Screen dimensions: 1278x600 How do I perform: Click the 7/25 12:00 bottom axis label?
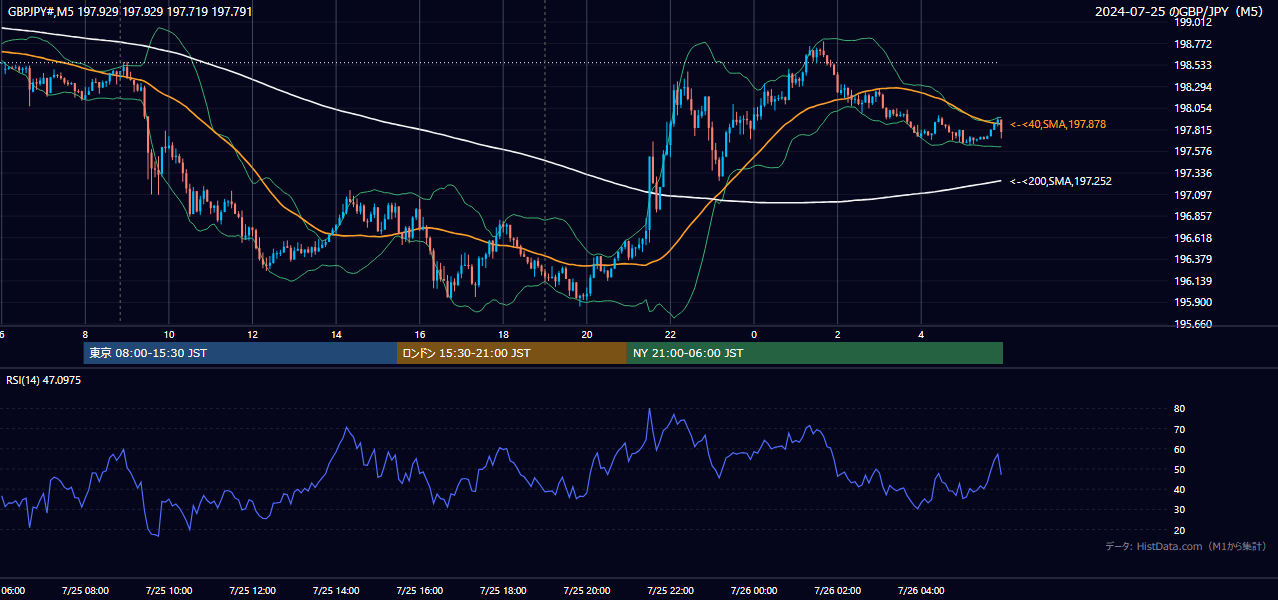(x=253, y=591)
